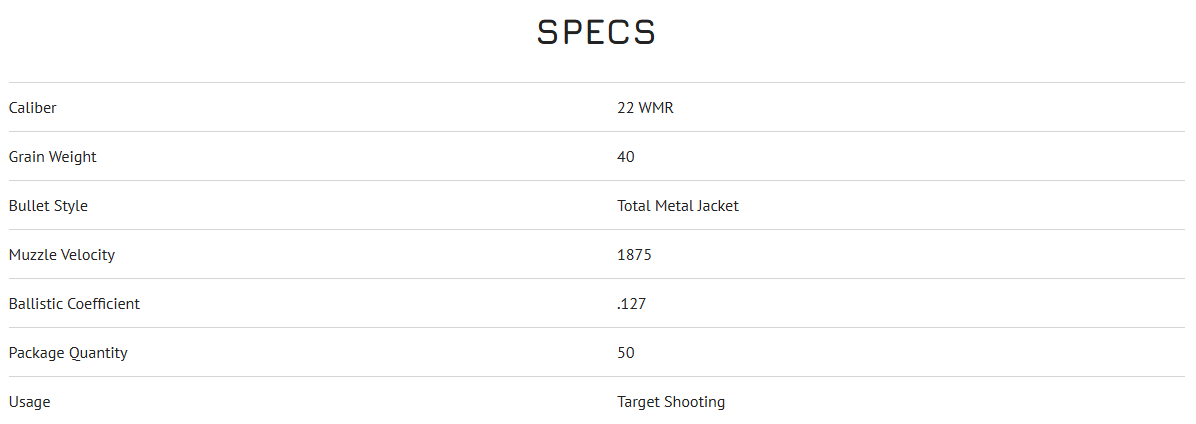Click the Bullet Style label
This screenshot has height=424, width=1196.
(48, 206)
